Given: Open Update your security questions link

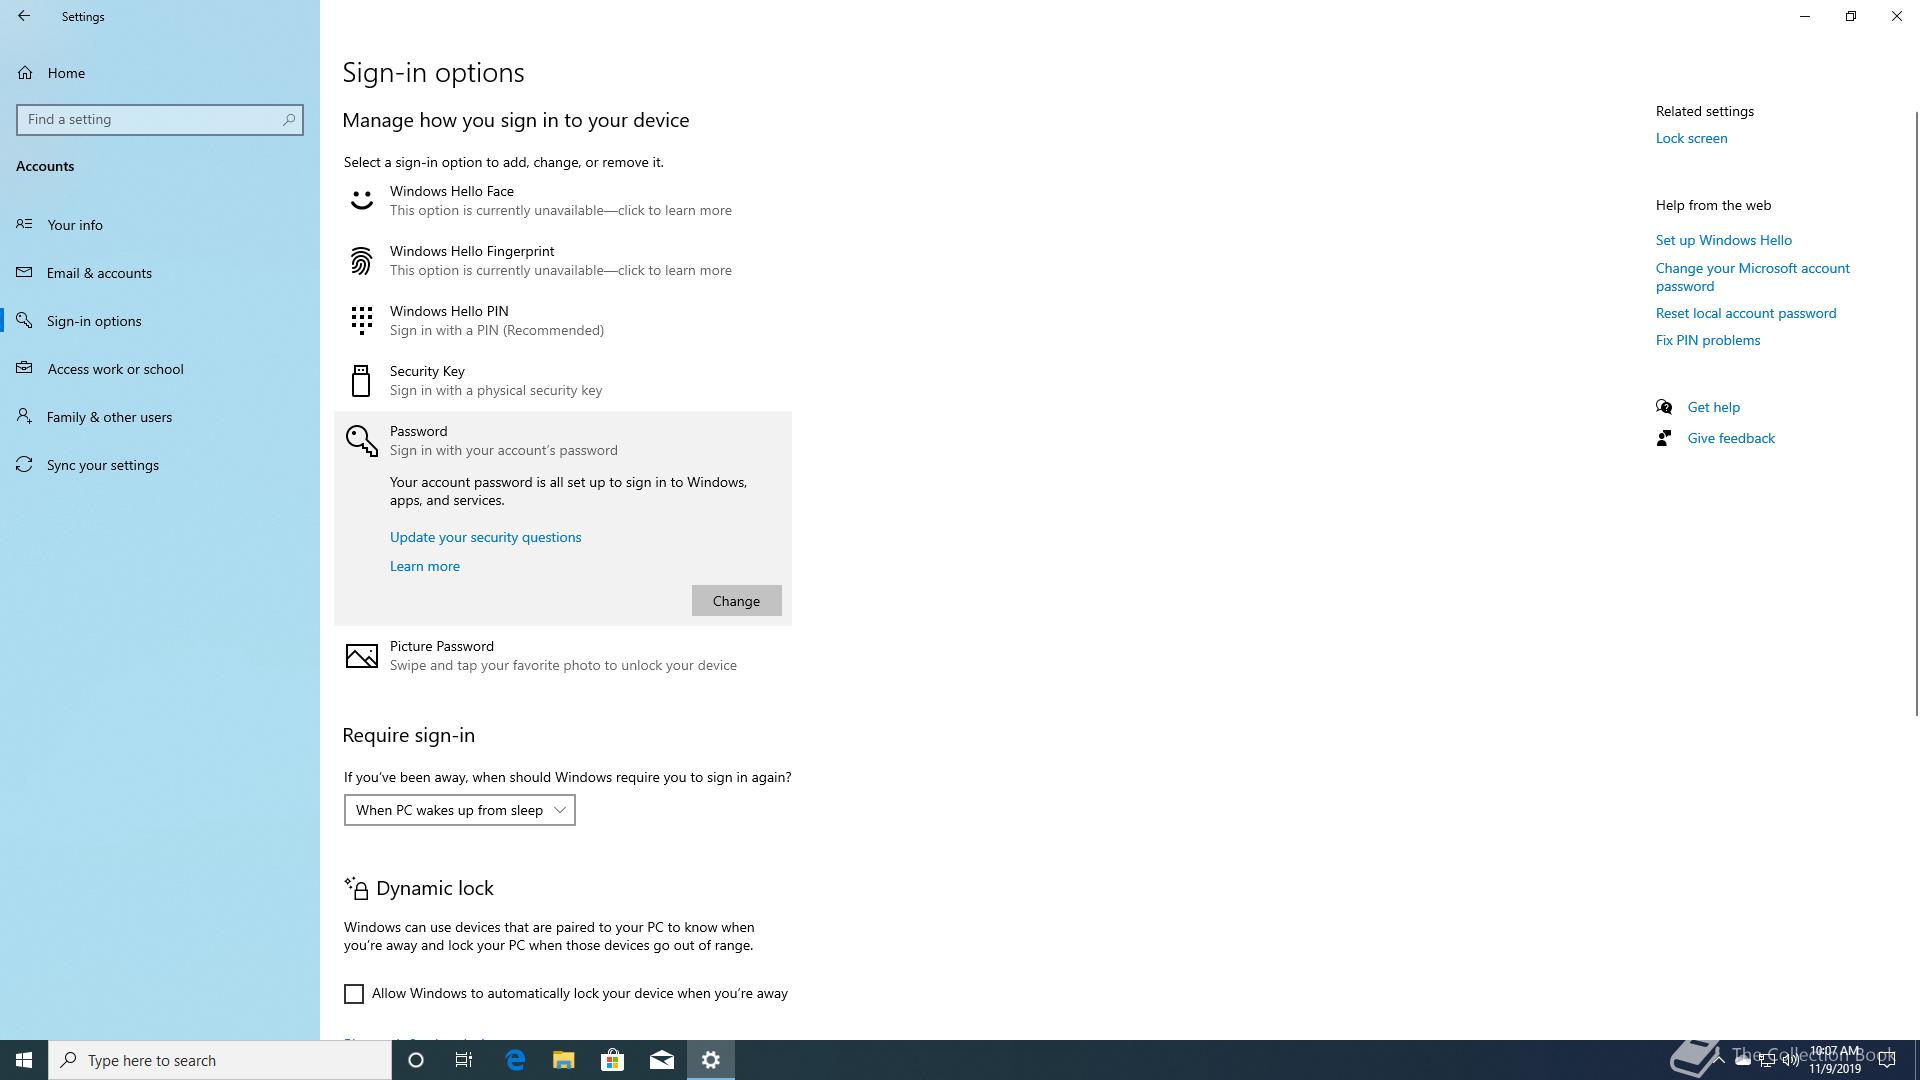Looking at the screenshot, I should (485, 537).
